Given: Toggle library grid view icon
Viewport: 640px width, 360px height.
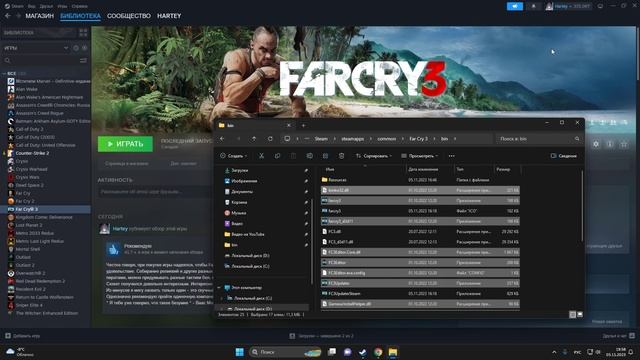Looking at the screenshot, I should [83, 32].
